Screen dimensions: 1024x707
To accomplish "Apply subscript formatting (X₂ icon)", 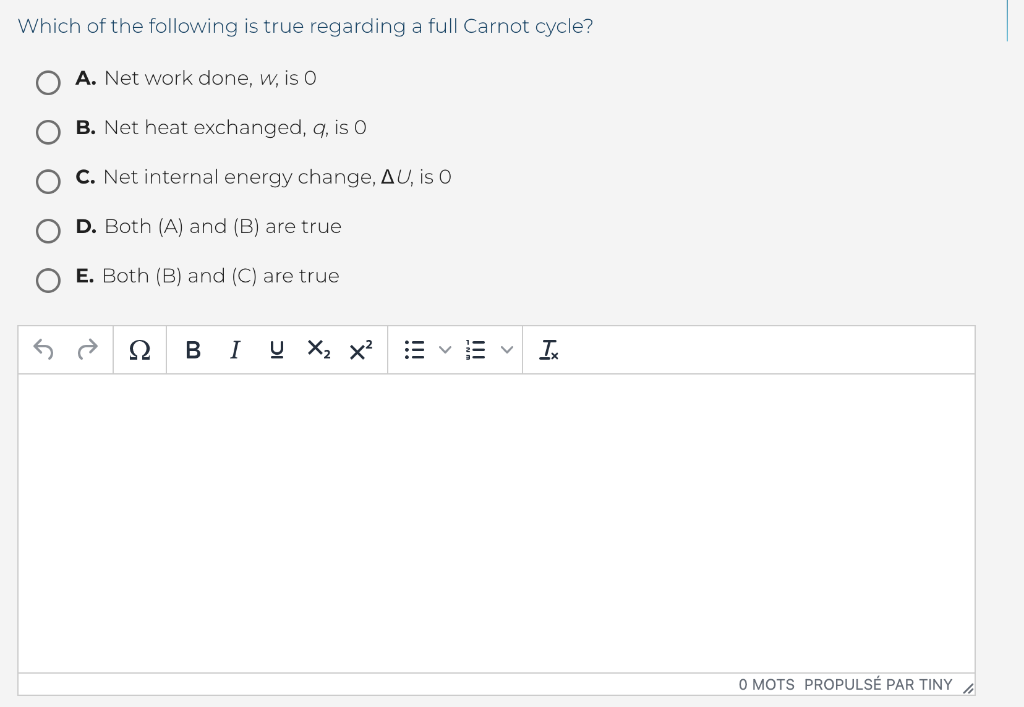I will pos(318,349).
